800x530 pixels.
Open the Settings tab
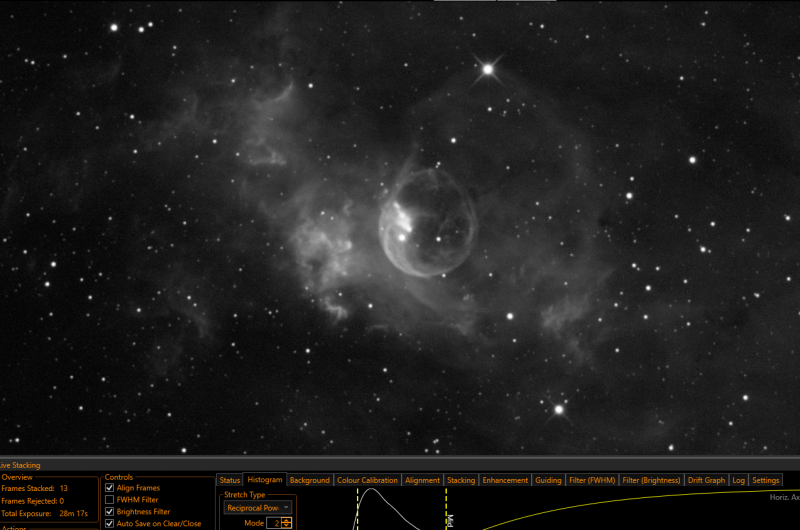[x=766, y=480]
